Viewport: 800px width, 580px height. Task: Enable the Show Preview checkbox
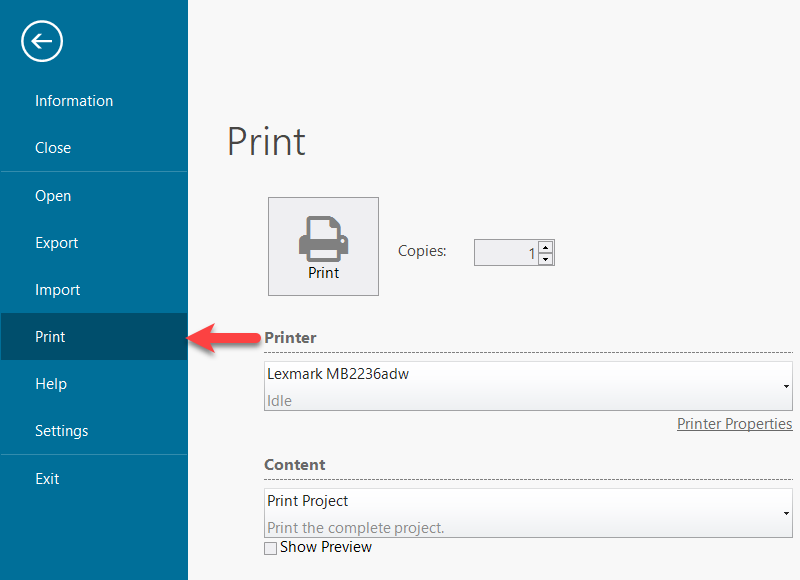pyautogui.click(x=270, y=548)
